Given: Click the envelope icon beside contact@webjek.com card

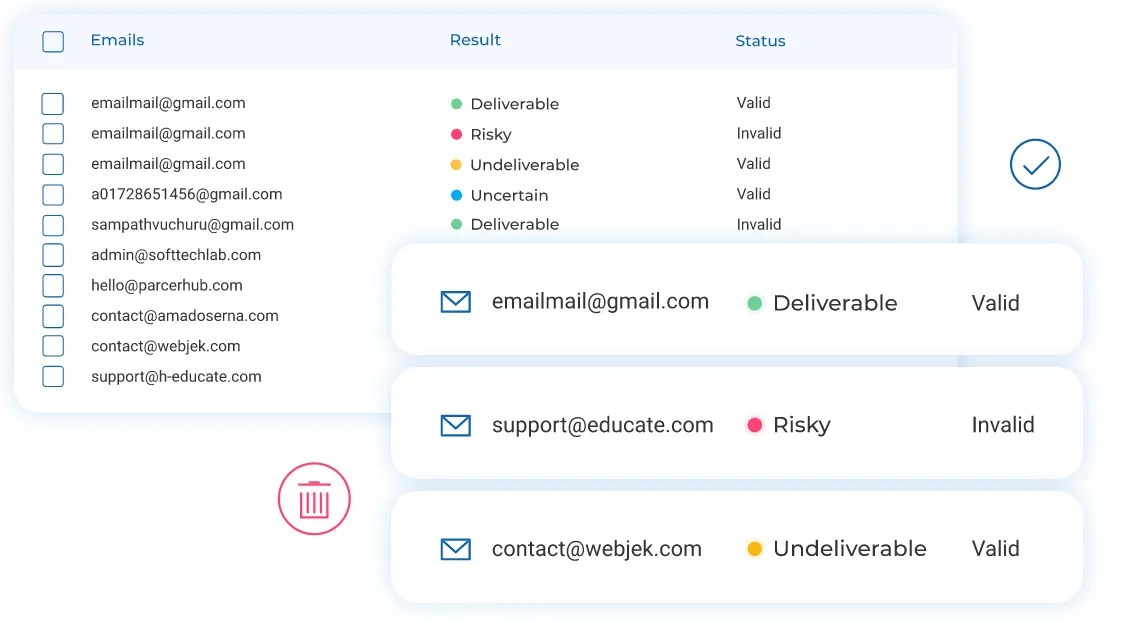Looking at the screenshot, I should (456, 548).
